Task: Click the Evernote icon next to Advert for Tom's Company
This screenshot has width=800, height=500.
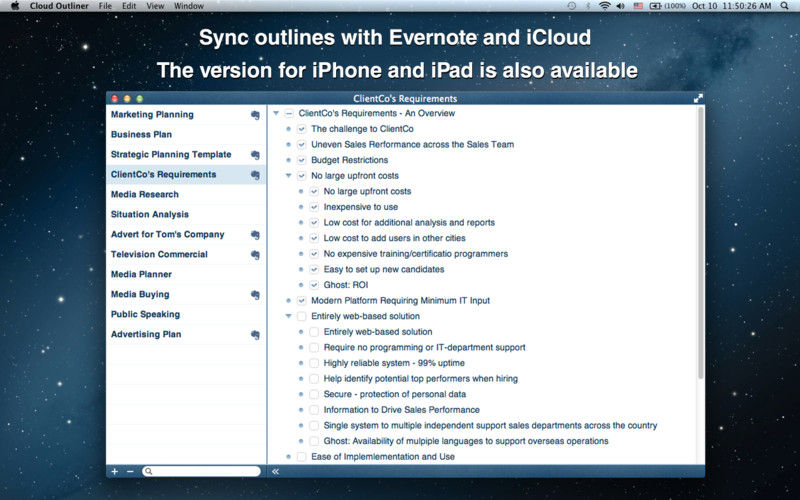Action: point(255,235)
